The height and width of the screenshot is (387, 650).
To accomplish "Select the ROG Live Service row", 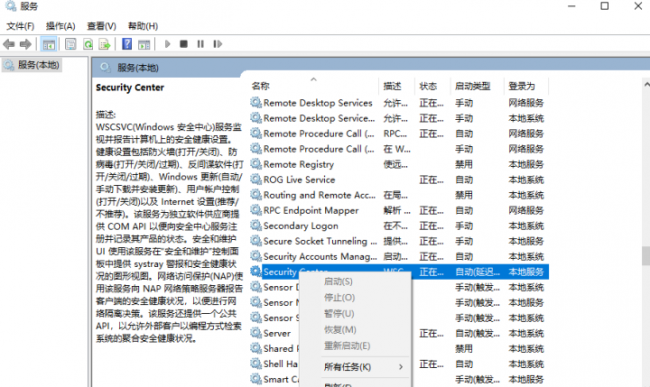I will tap(399, 179).
